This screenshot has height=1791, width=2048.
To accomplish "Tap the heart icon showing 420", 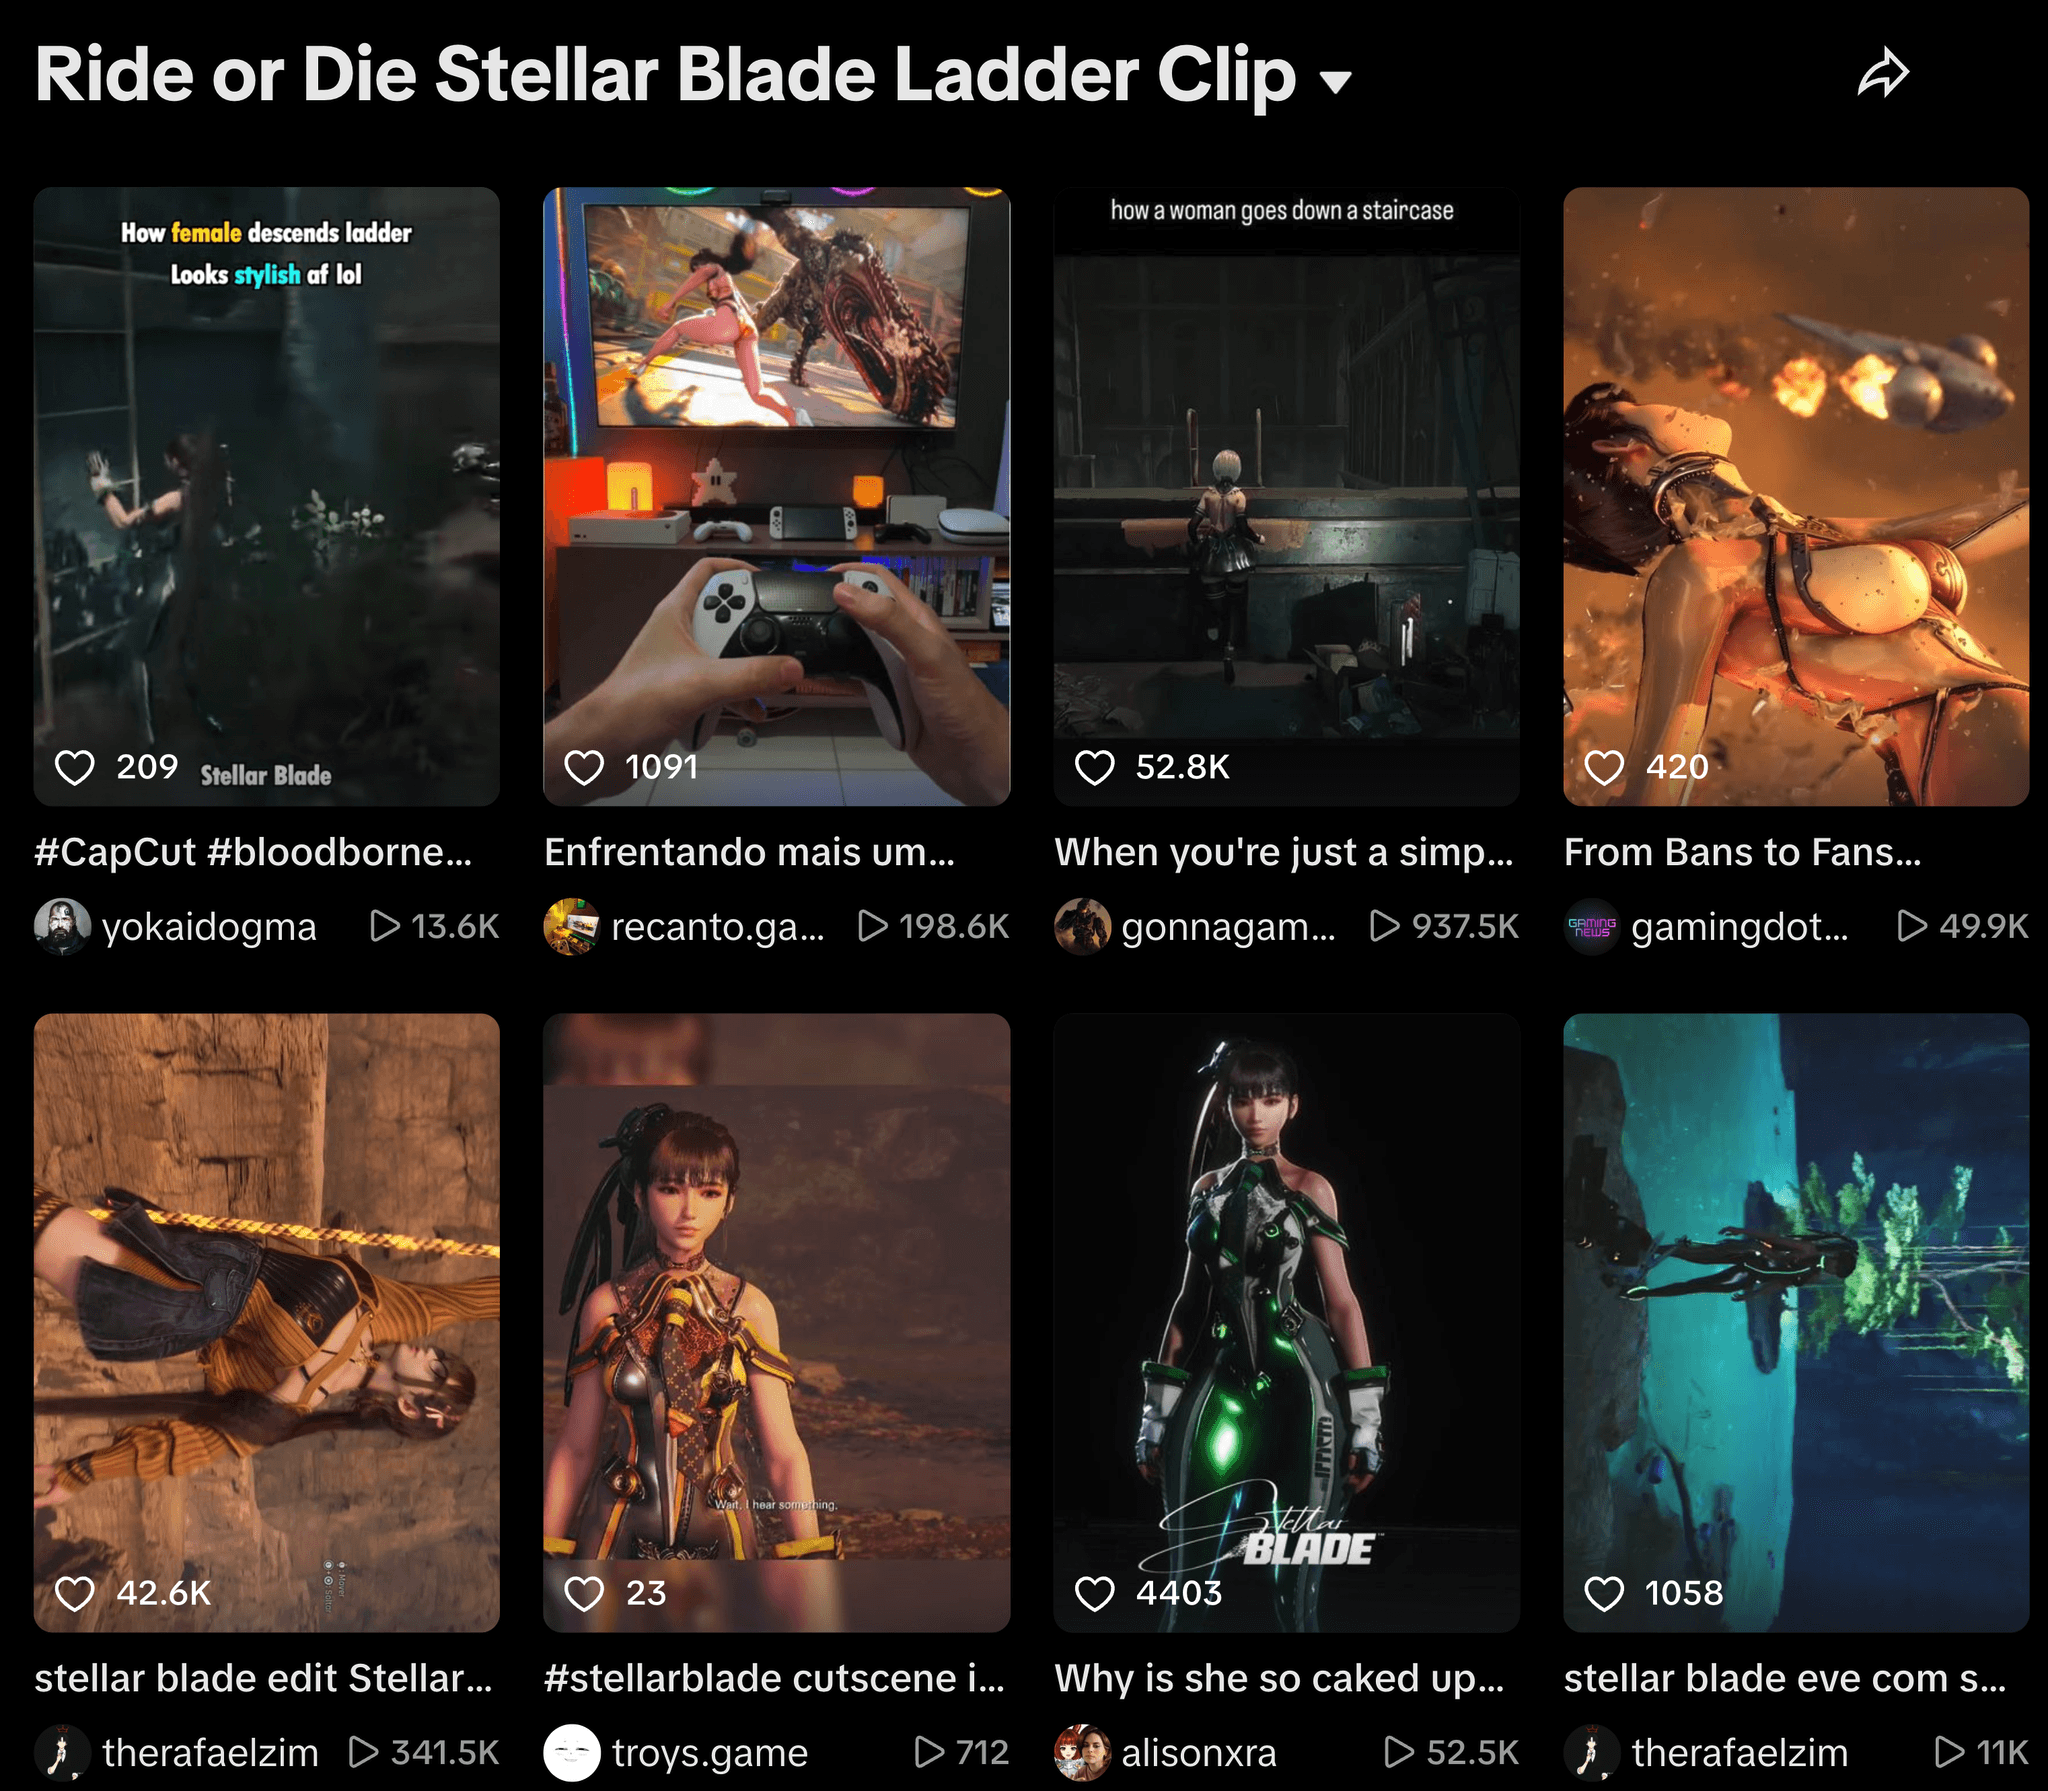I will pos(1604,767).
